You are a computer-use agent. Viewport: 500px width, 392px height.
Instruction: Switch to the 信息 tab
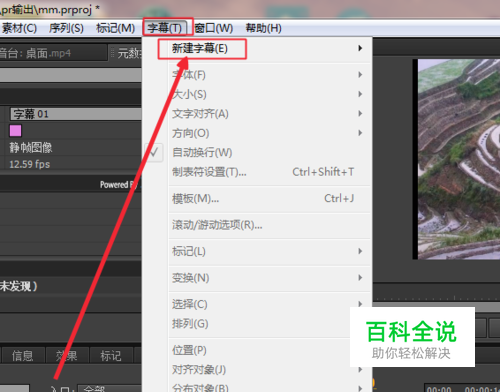[23, 356]
